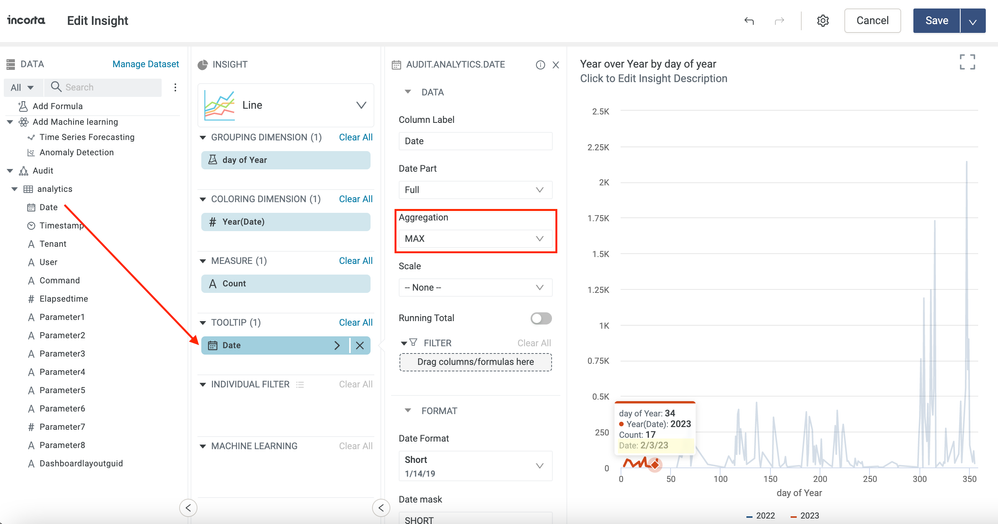Toggle 2023 series in chart legend
The width and height of the screenshot is (998, 524).
(x=805, y=516)
